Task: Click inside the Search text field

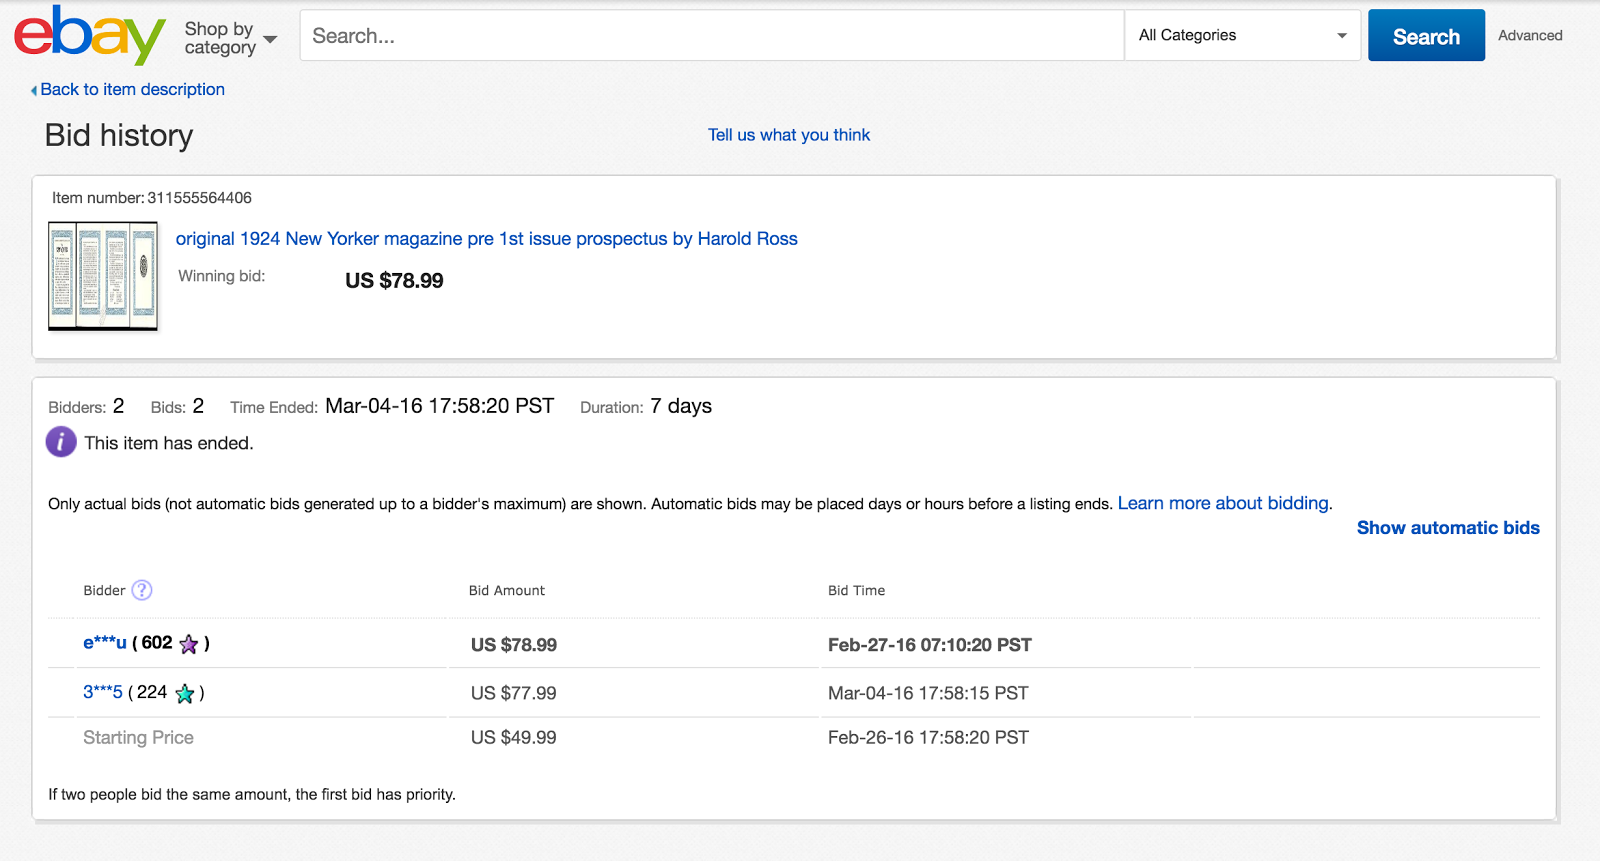Action: (712, 36)
